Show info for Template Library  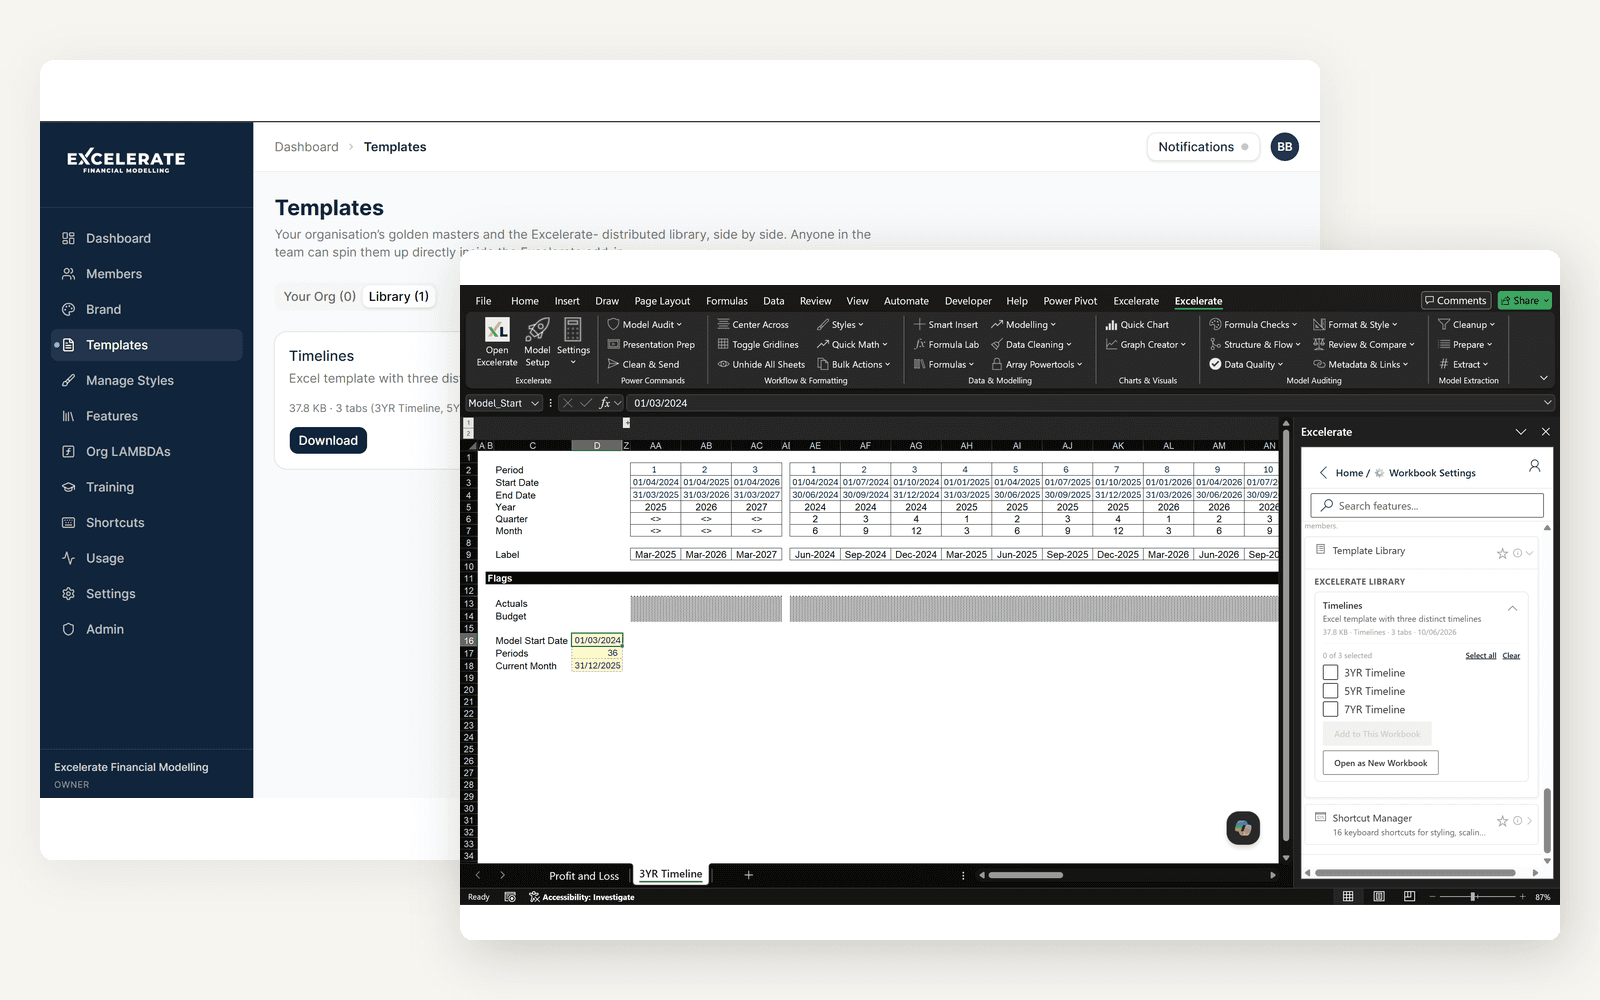(x=1517, y=553)
